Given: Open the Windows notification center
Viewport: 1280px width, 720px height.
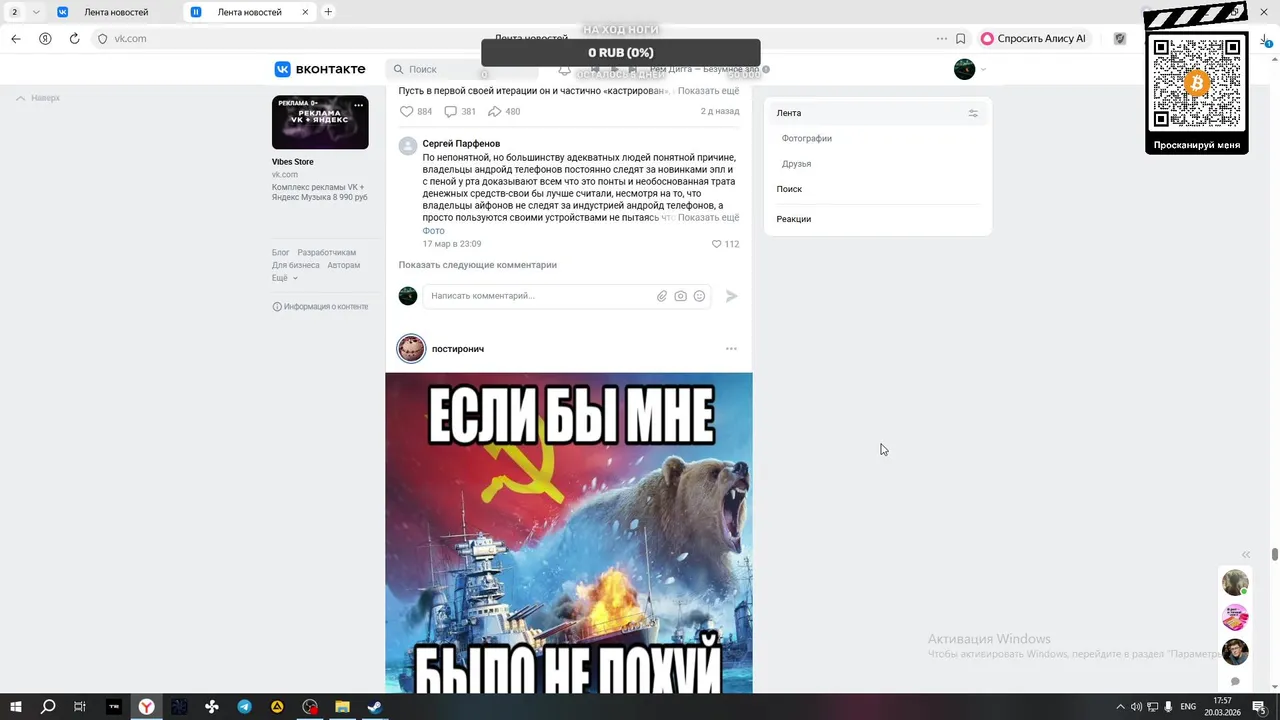Looking at the screenshot, I should click(x=1259, y=707).
